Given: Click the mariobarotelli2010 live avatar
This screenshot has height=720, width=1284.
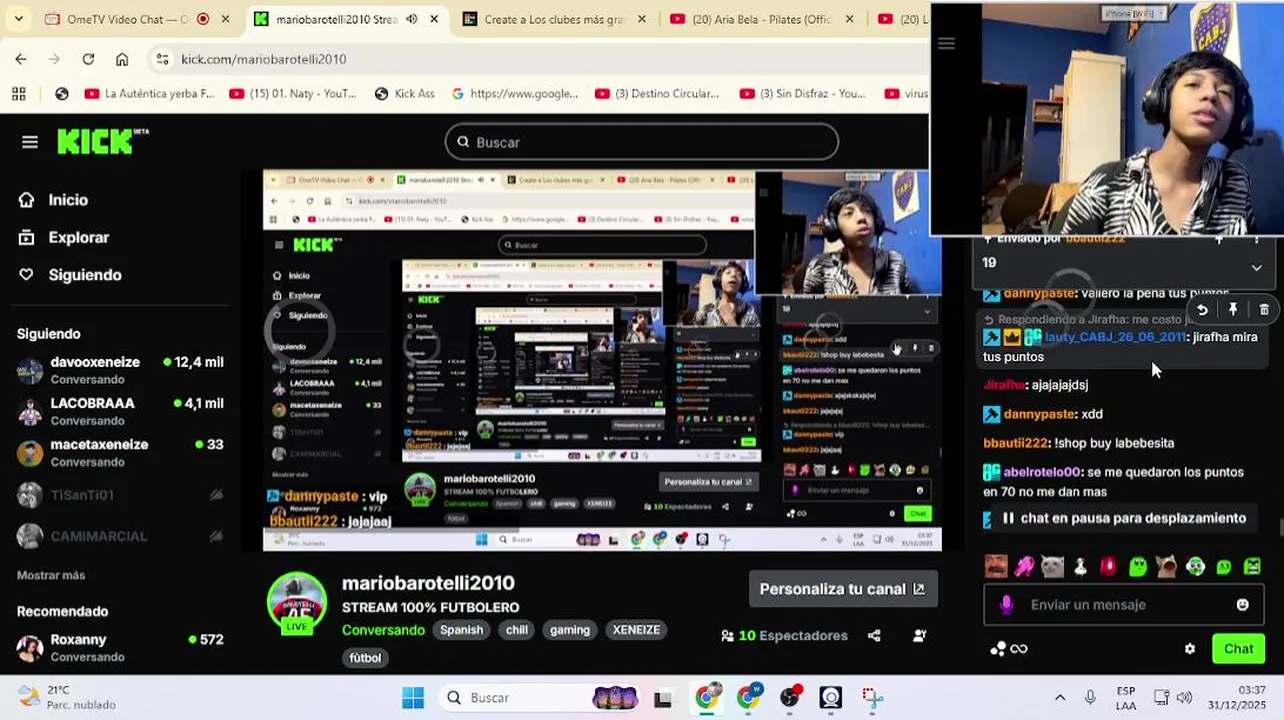Looking at the screenshot, I should (x=297, y=602).
